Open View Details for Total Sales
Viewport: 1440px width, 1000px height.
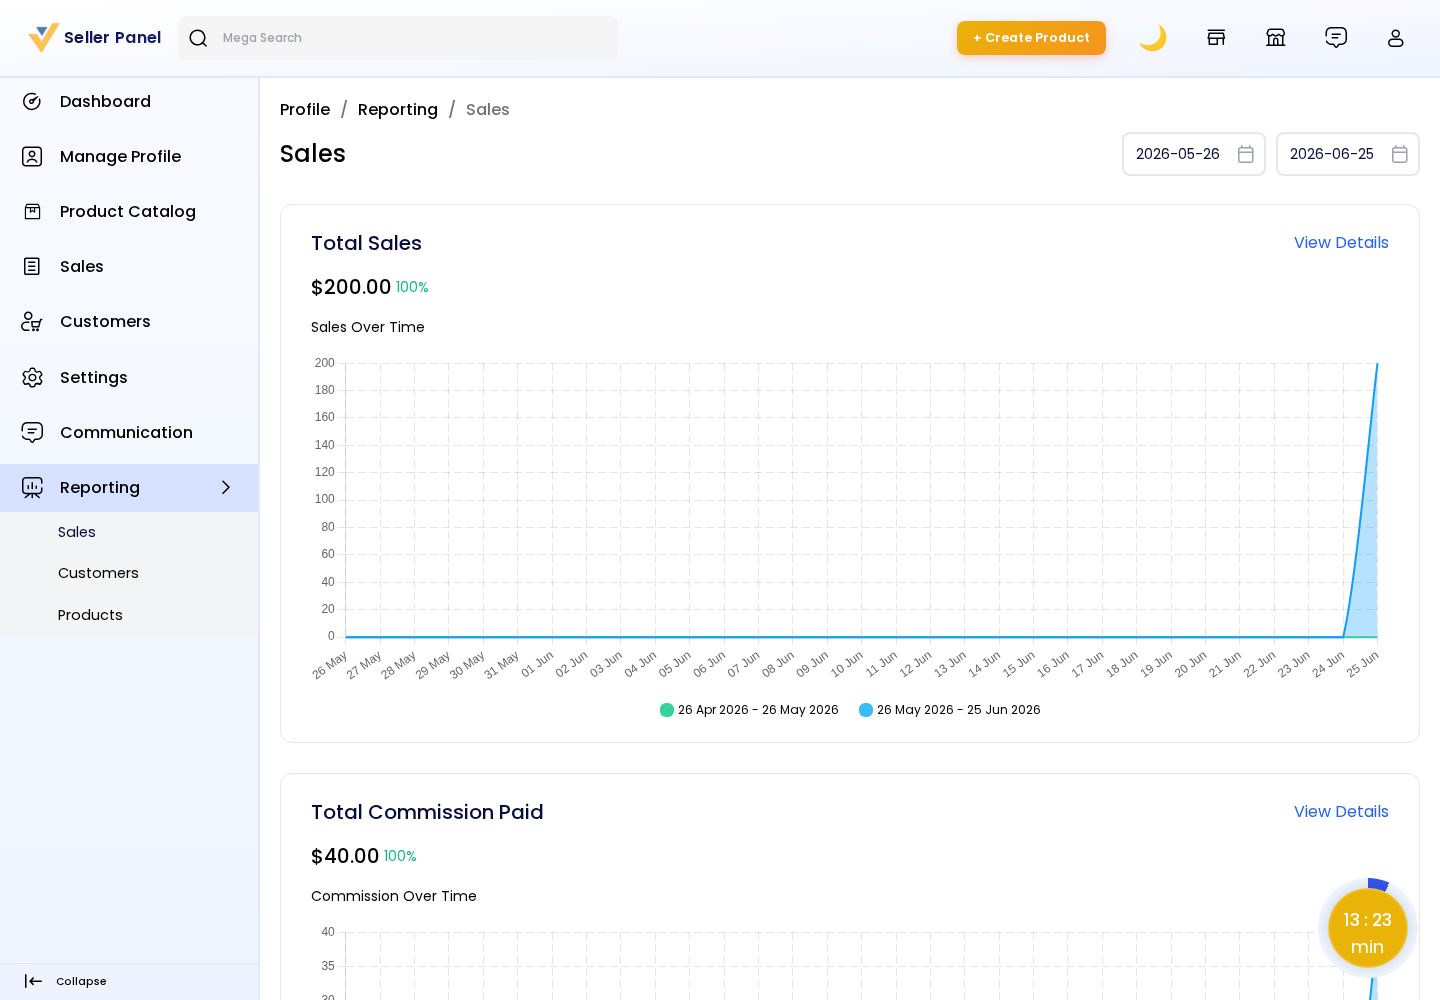(1341, 243)
